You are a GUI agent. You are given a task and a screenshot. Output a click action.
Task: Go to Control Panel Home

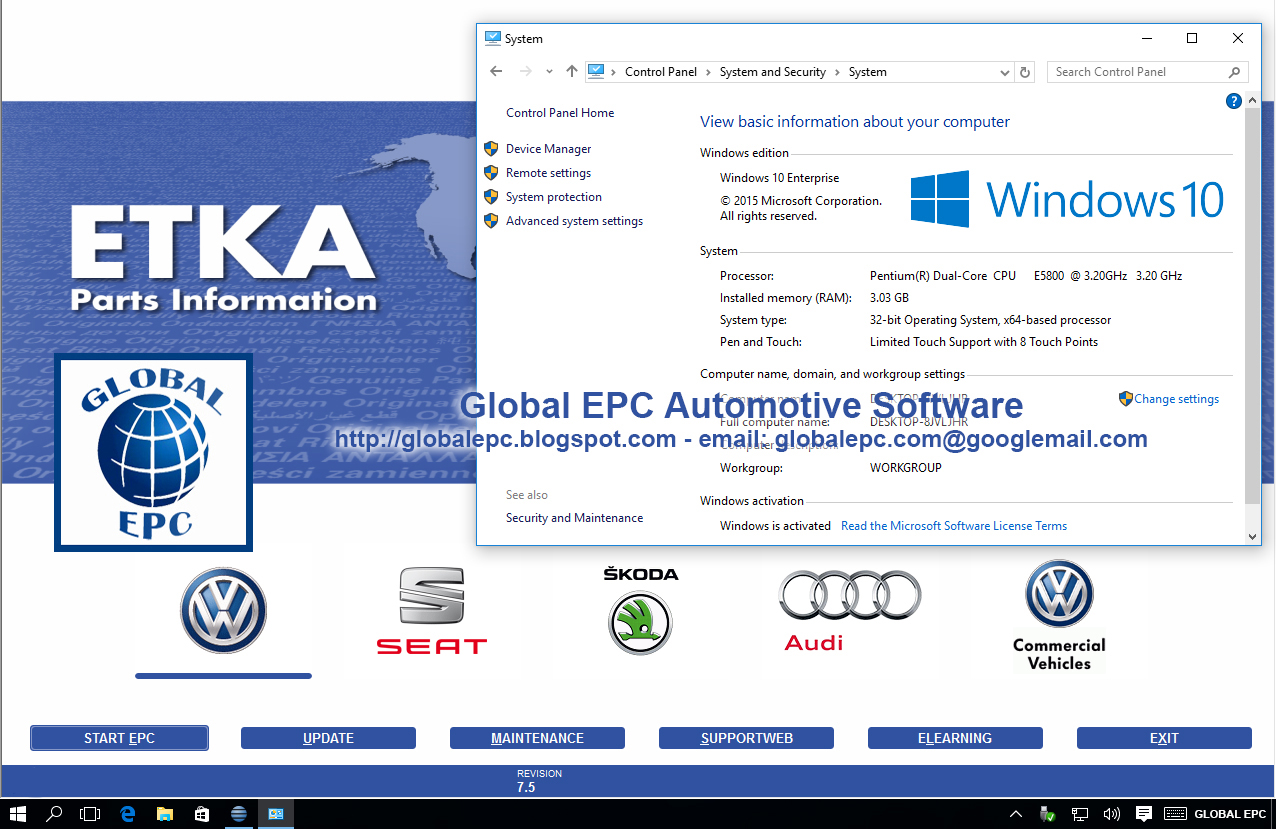[560, 113]
